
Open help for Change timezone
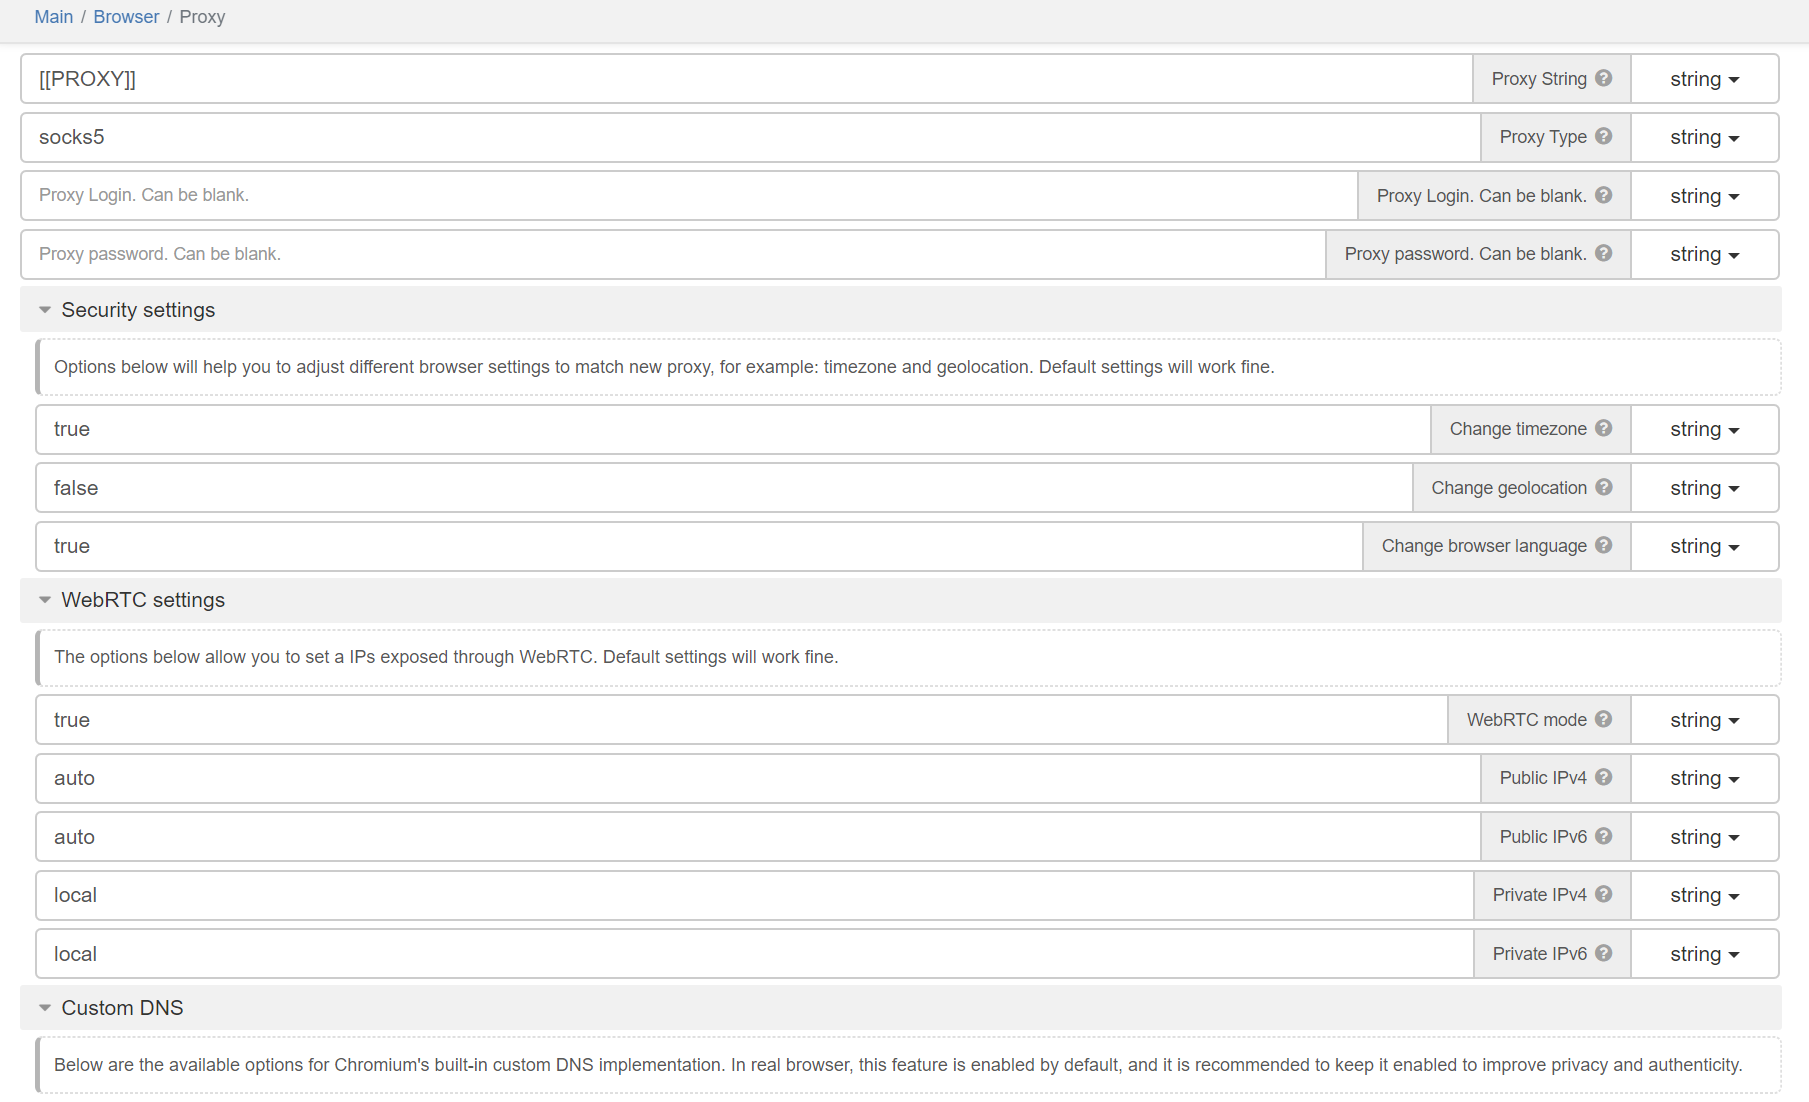pyautogui.click(x=1603, y=428)
